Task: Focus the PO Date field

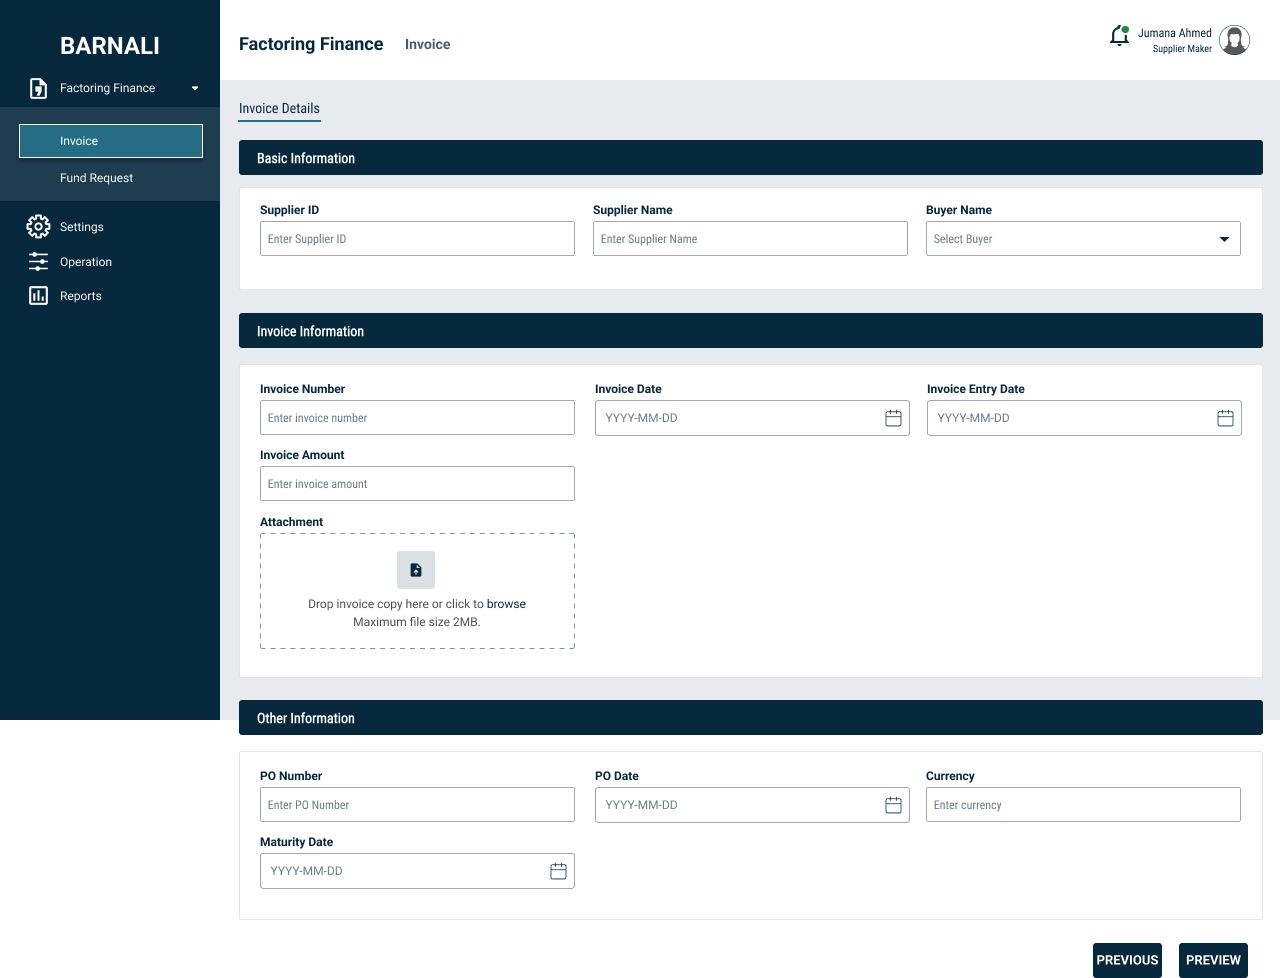Action: (x=752, y=805)
